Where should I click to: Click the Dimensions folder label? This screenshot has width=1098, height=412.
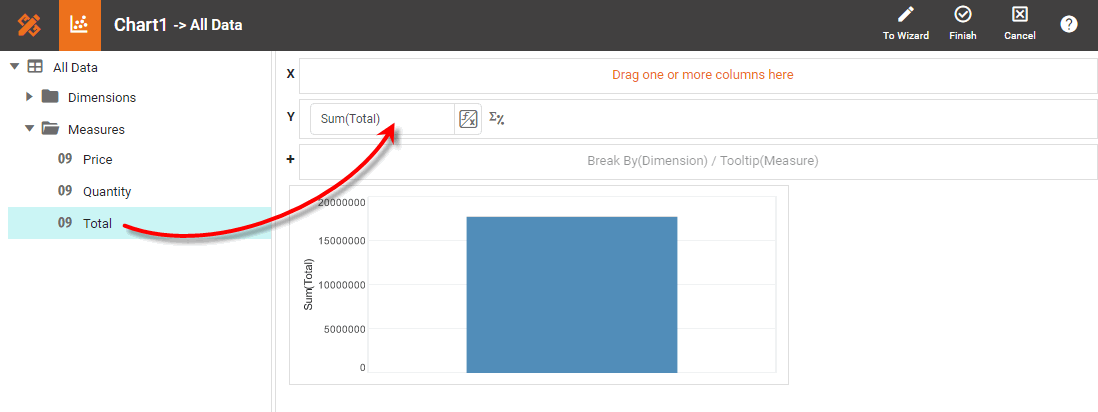[101, 97]
